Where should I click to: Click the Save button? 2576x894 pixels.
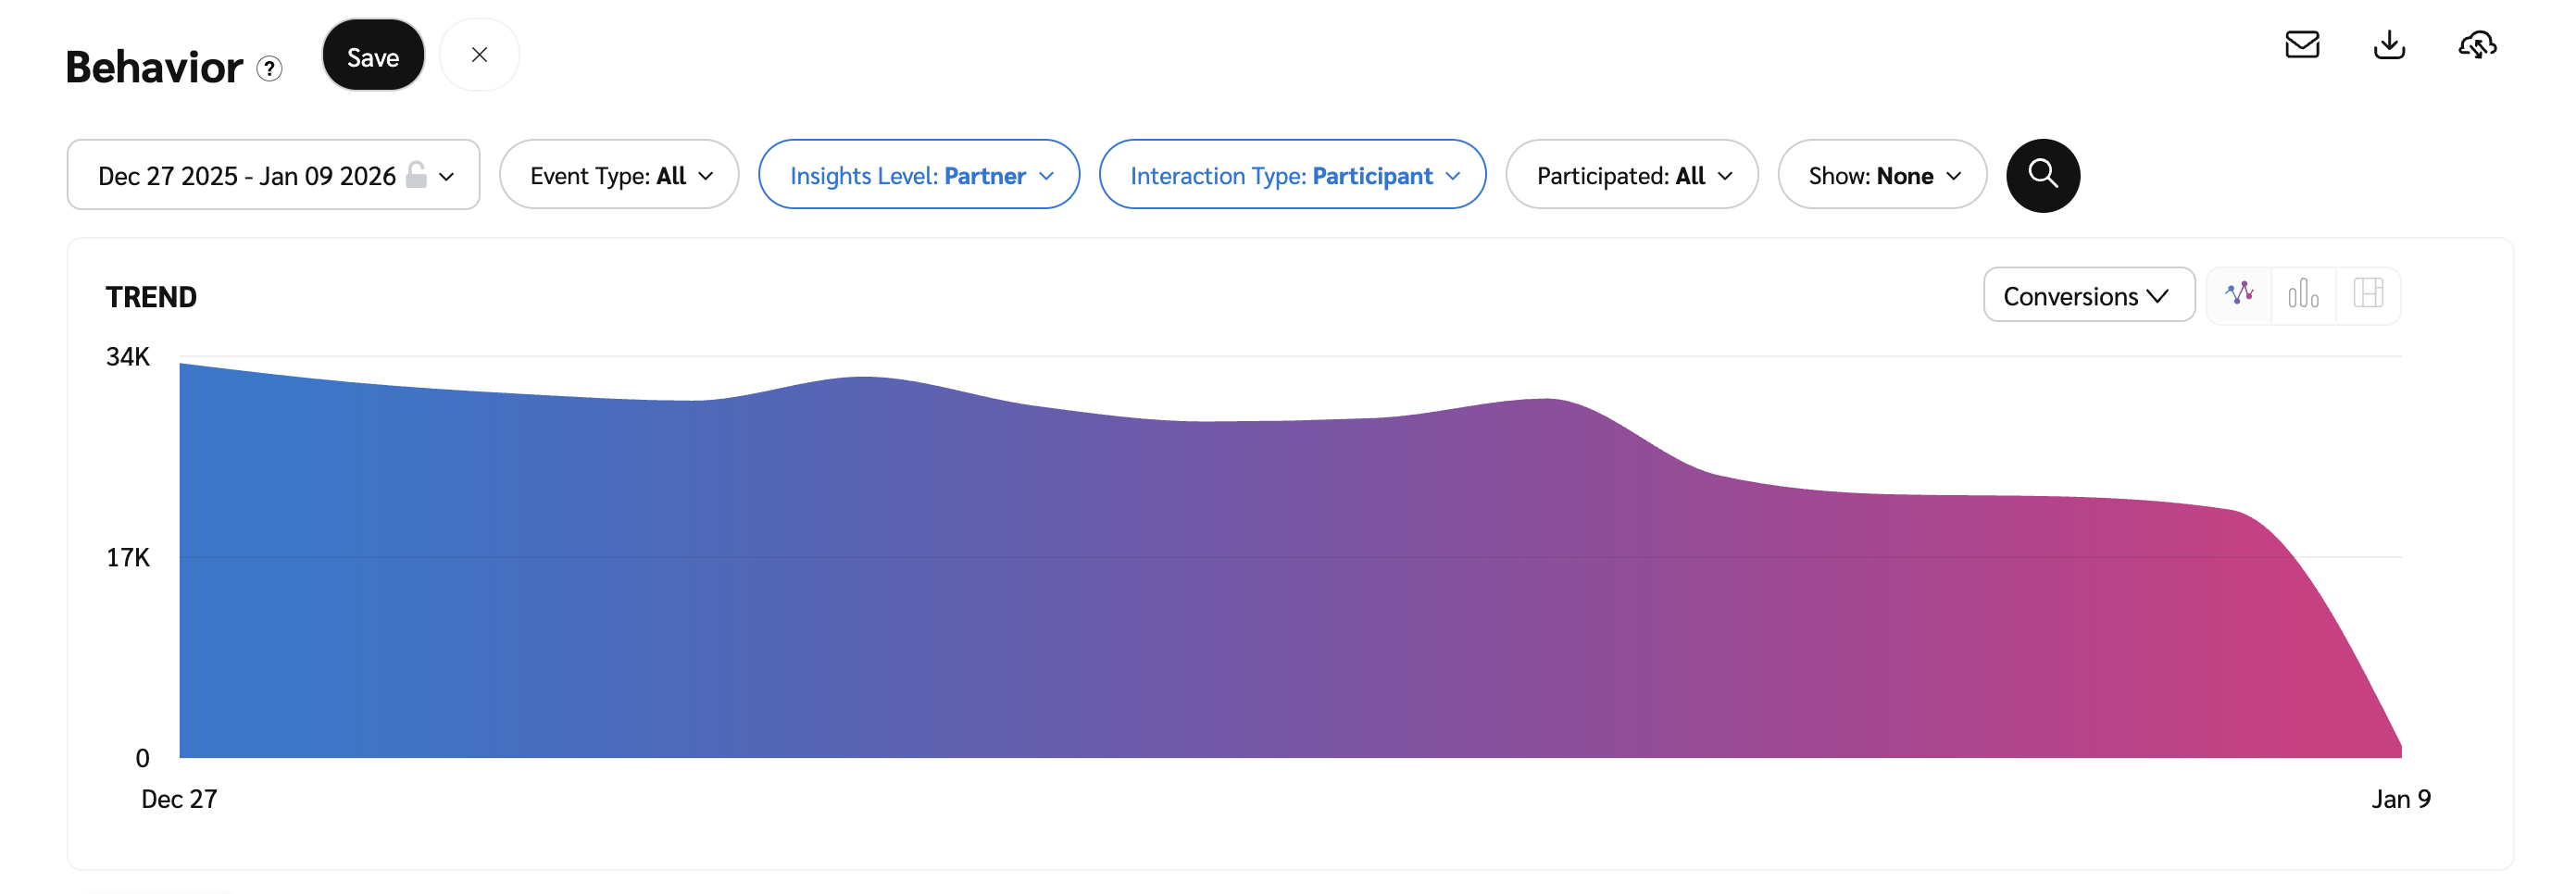click(373, 56)
